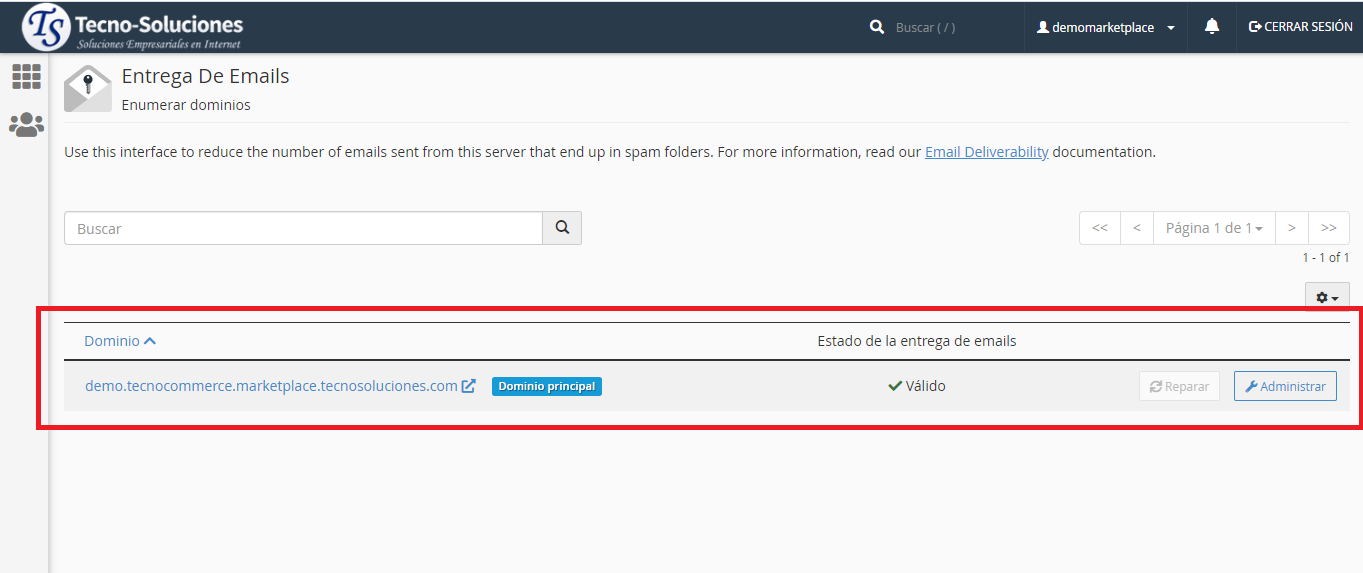The width and height of the screenshot is (1363, 573).
Task: Click the external link icon next to domain
Action: pos(468,386)
